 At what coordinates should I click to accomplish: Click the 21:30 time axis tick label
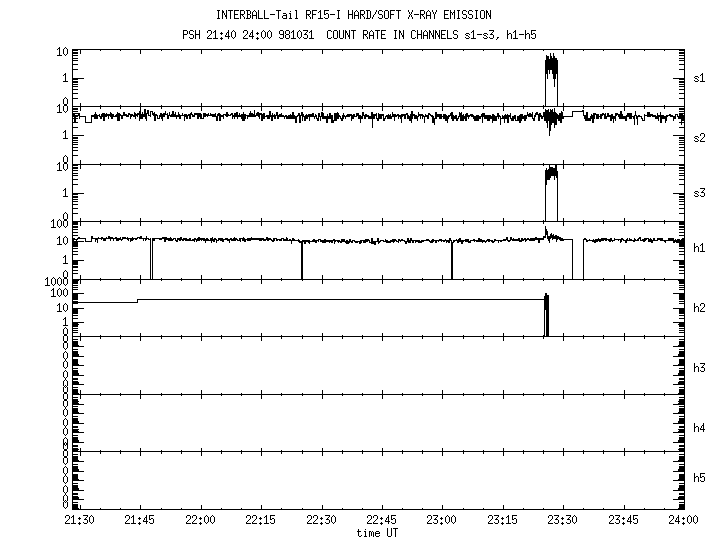[x=80, y=521]
